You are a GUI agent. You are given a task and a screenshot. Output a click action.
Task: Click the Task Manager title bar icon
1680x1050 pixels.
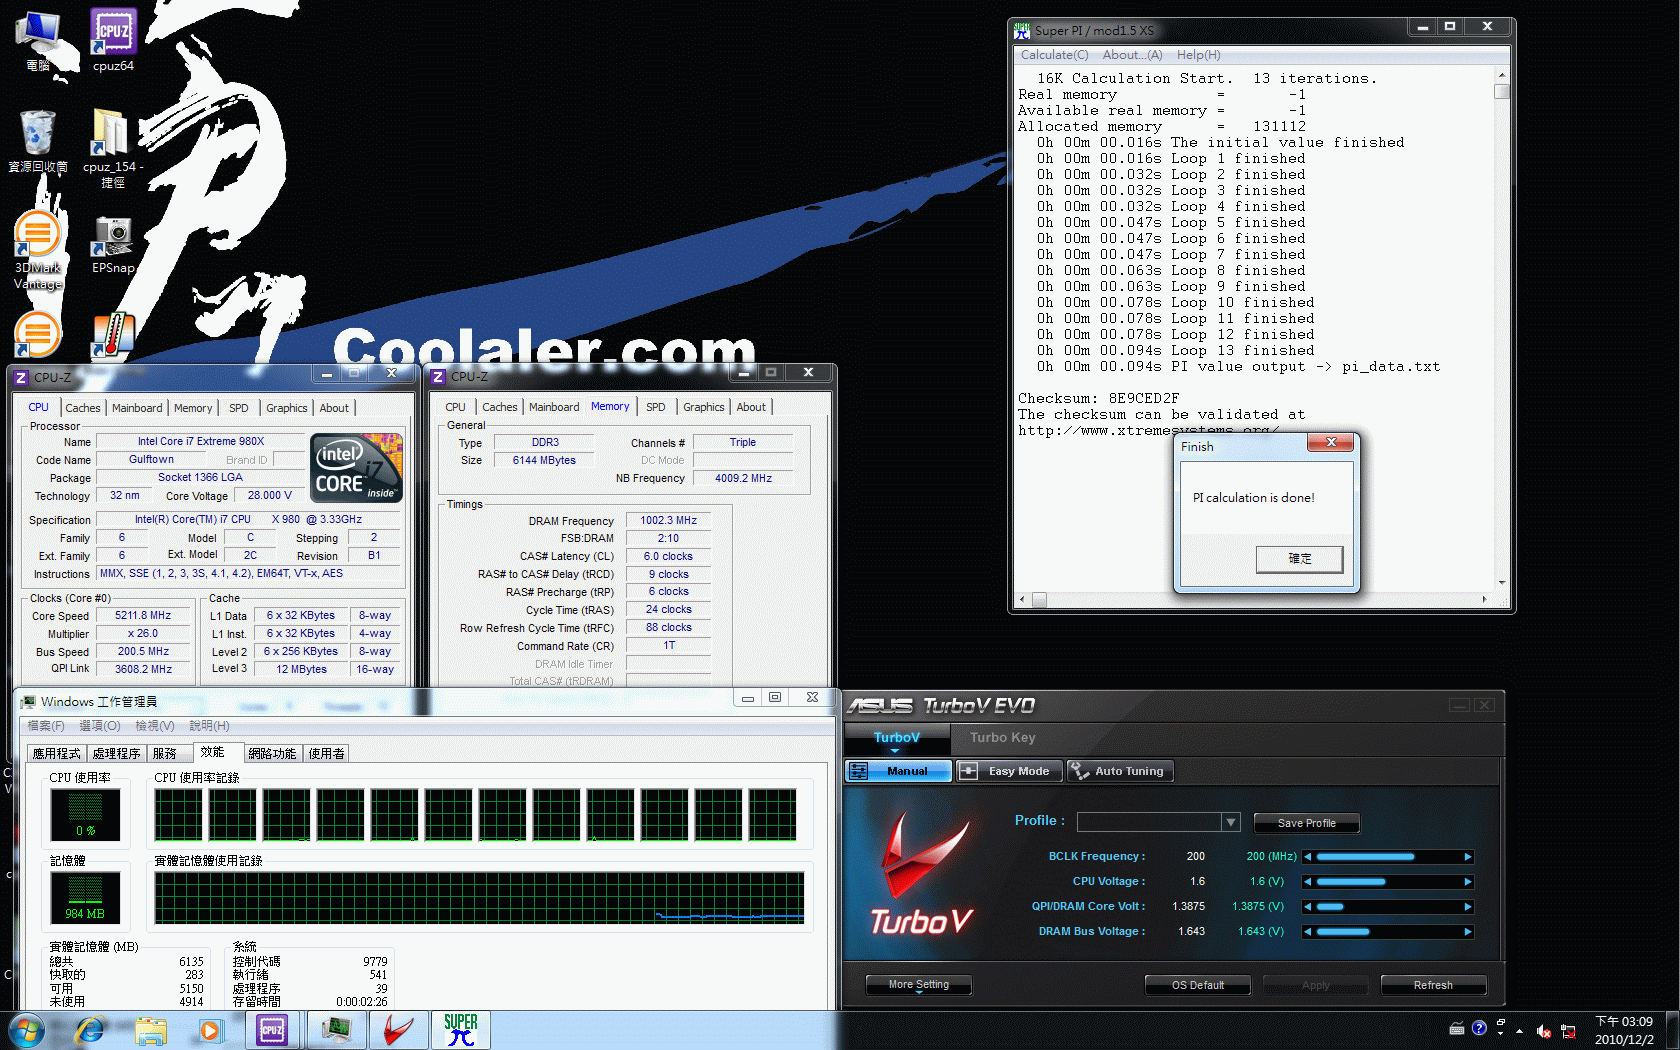tap(28, 702)
